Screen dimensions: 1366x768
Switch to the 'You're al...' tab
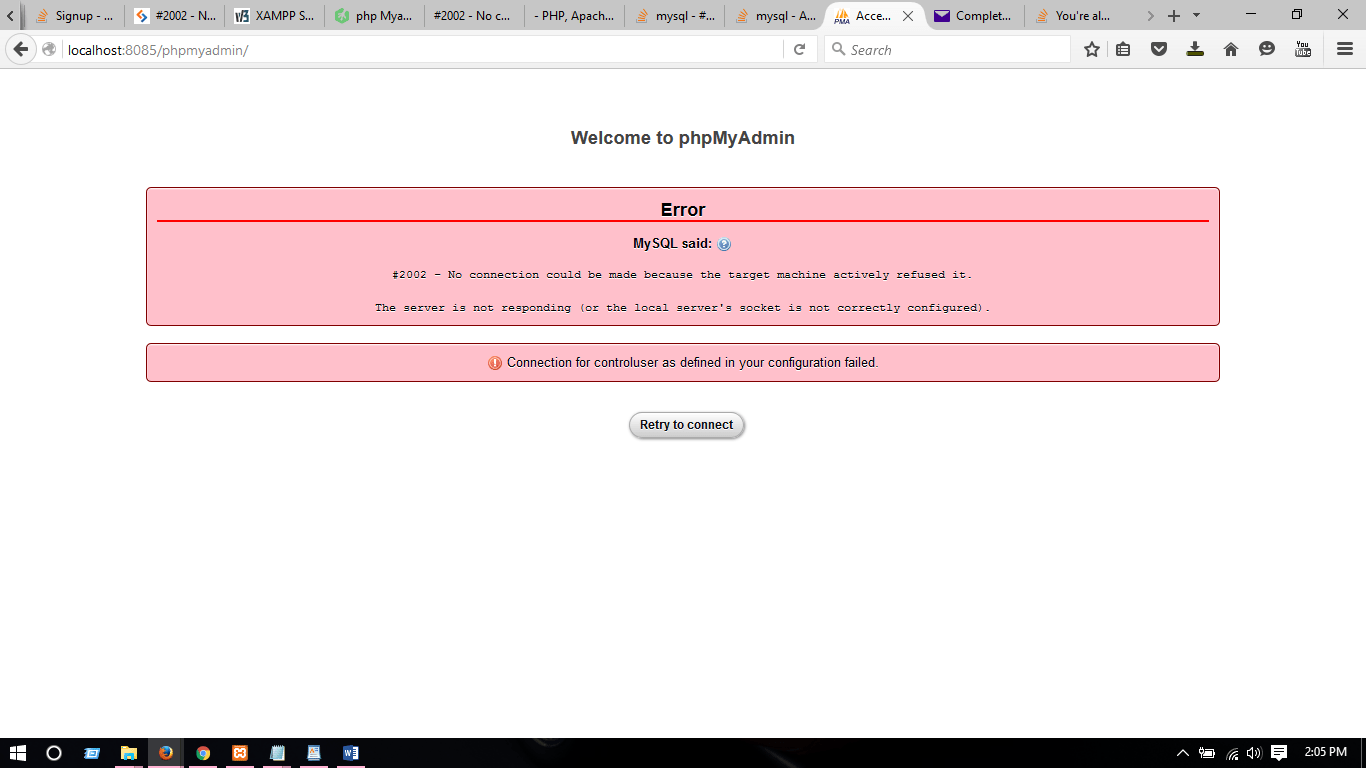tap(1075, 16)
